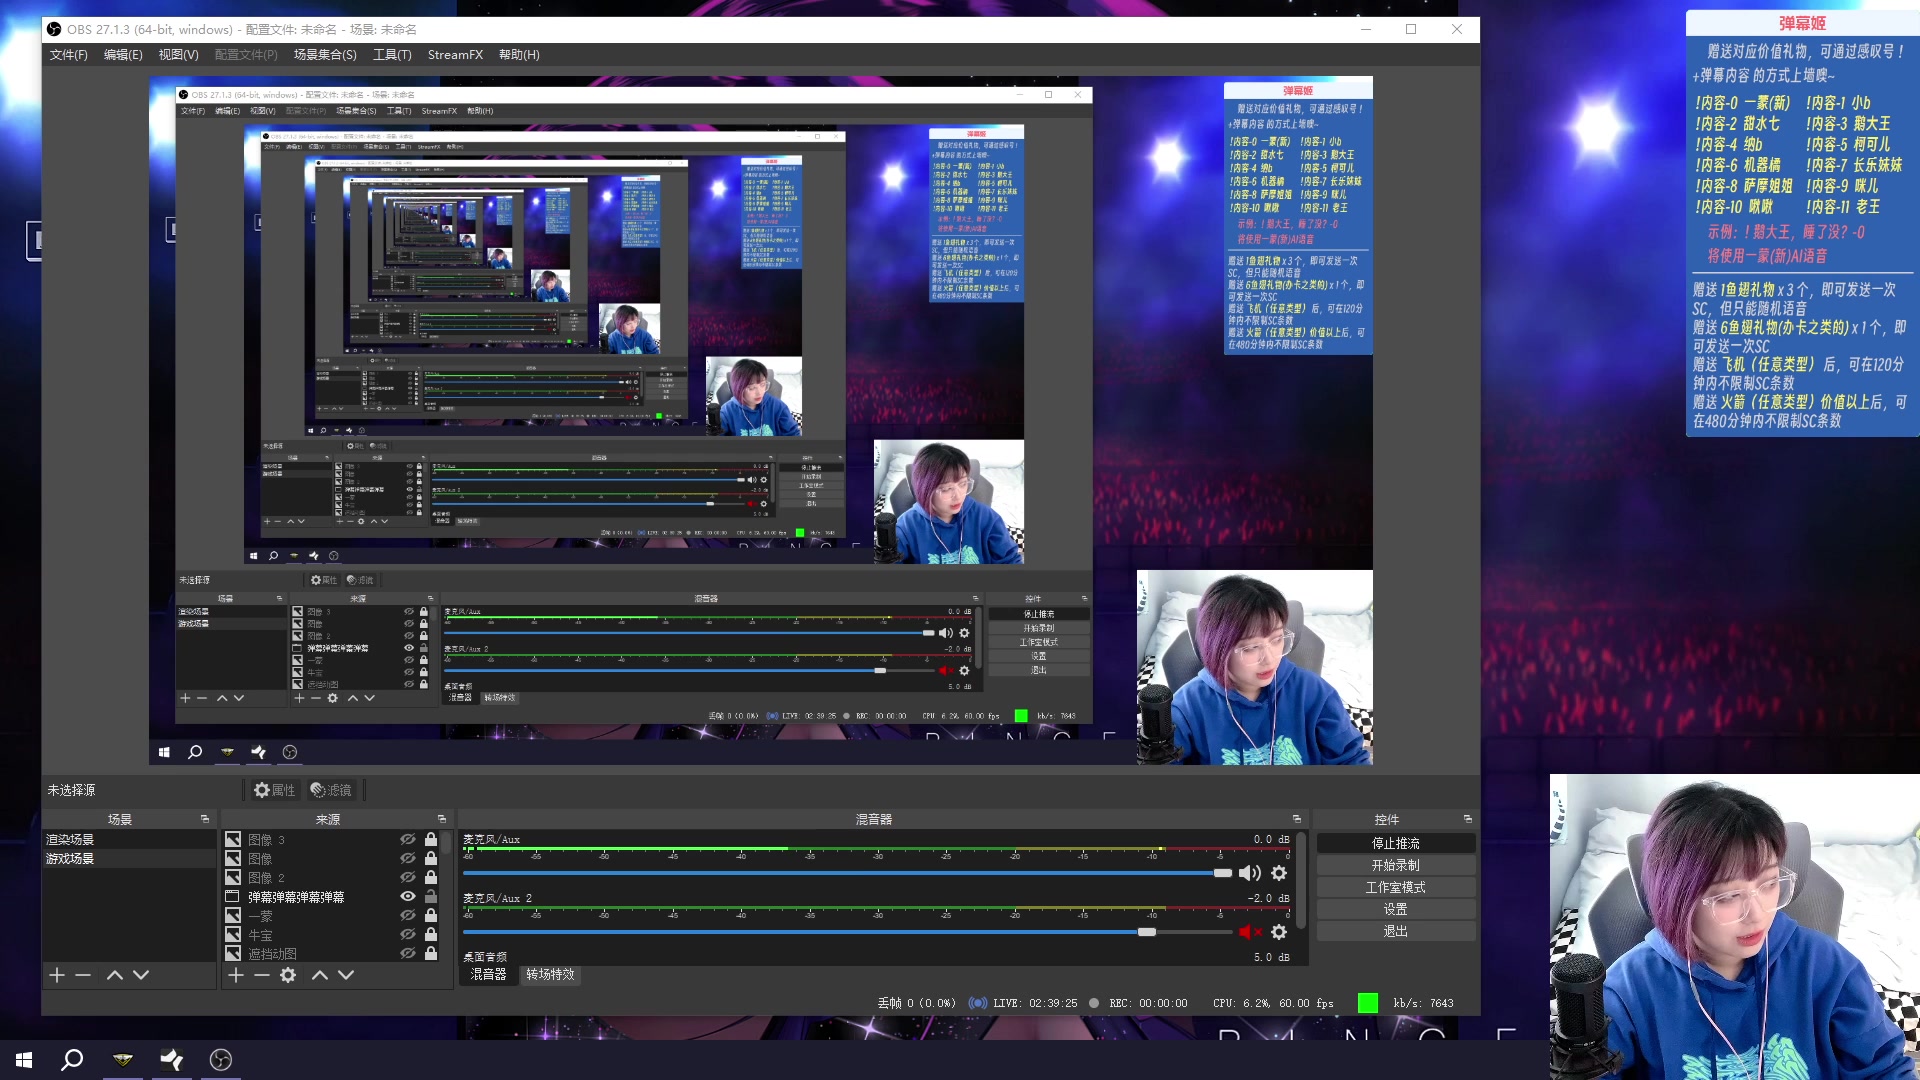Viewport: 1920px width, 1080px height.
Task: Remove selected scene with minus button
Action: pyautogui.click(x=83, y=975)
